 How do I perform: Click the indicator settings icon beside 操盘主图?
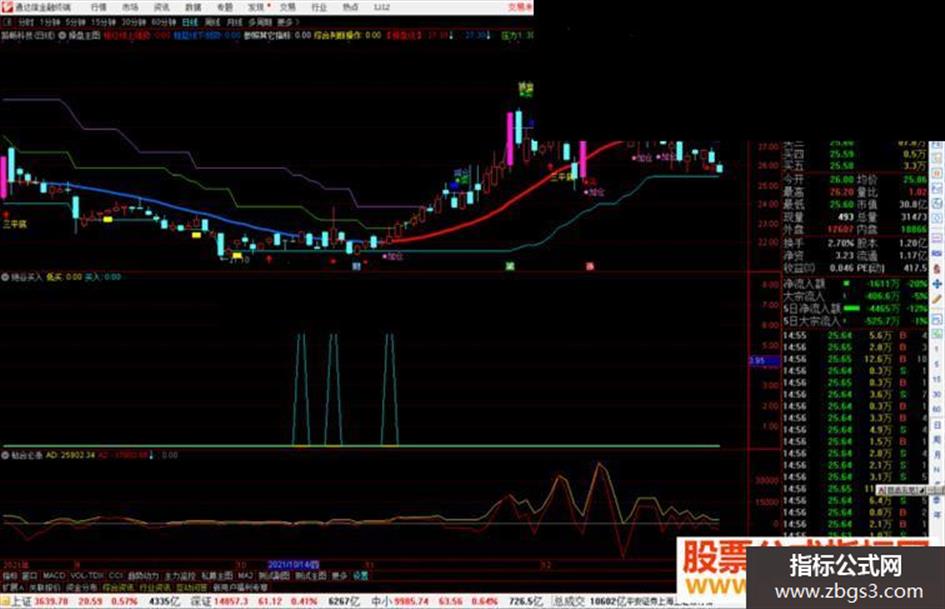[63, 36]
